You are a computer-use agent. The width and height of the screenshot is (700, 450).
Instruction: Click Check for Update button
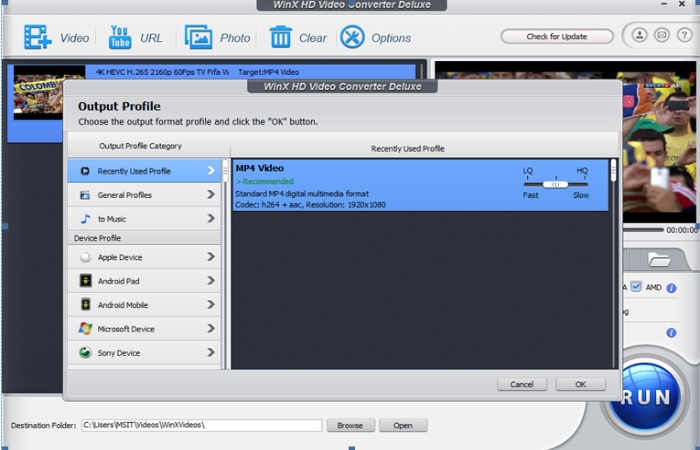(557, 37)
